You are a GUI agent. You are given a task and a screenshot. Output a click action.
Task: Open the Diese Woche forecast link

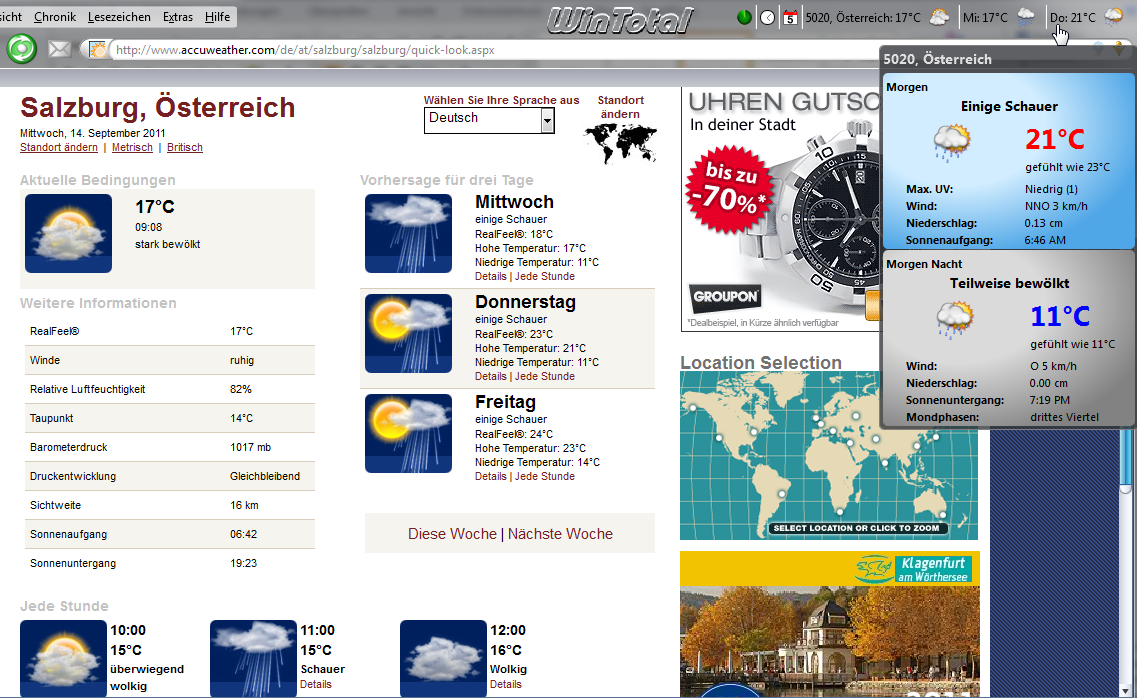click(x=452, y=533)
